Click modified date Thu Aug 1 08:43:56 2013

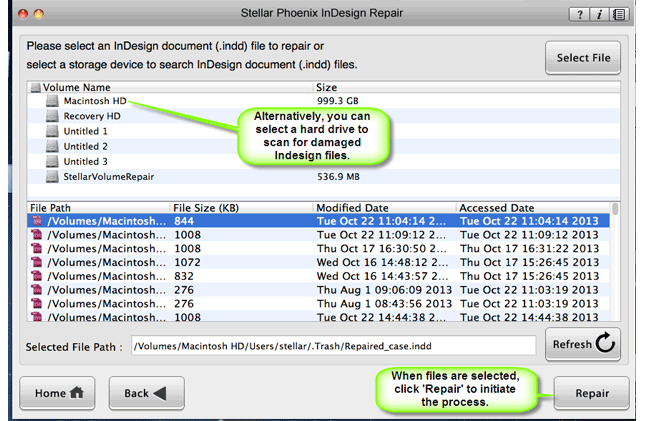point(384,304)
